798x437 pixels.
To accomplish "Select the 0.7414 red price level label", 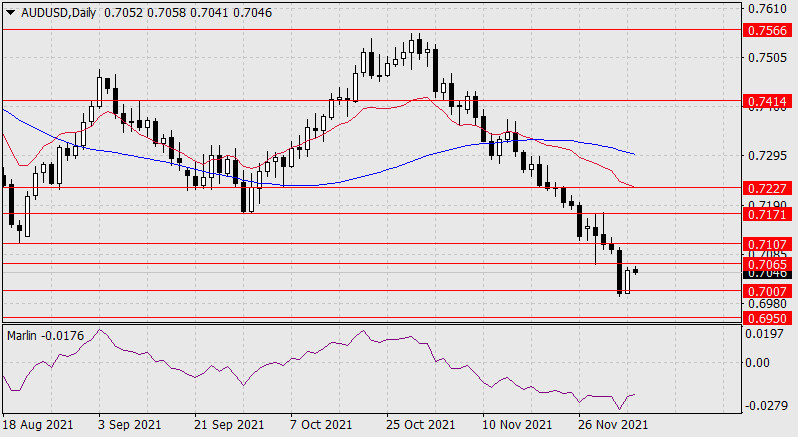I will [x=767, y=101].
